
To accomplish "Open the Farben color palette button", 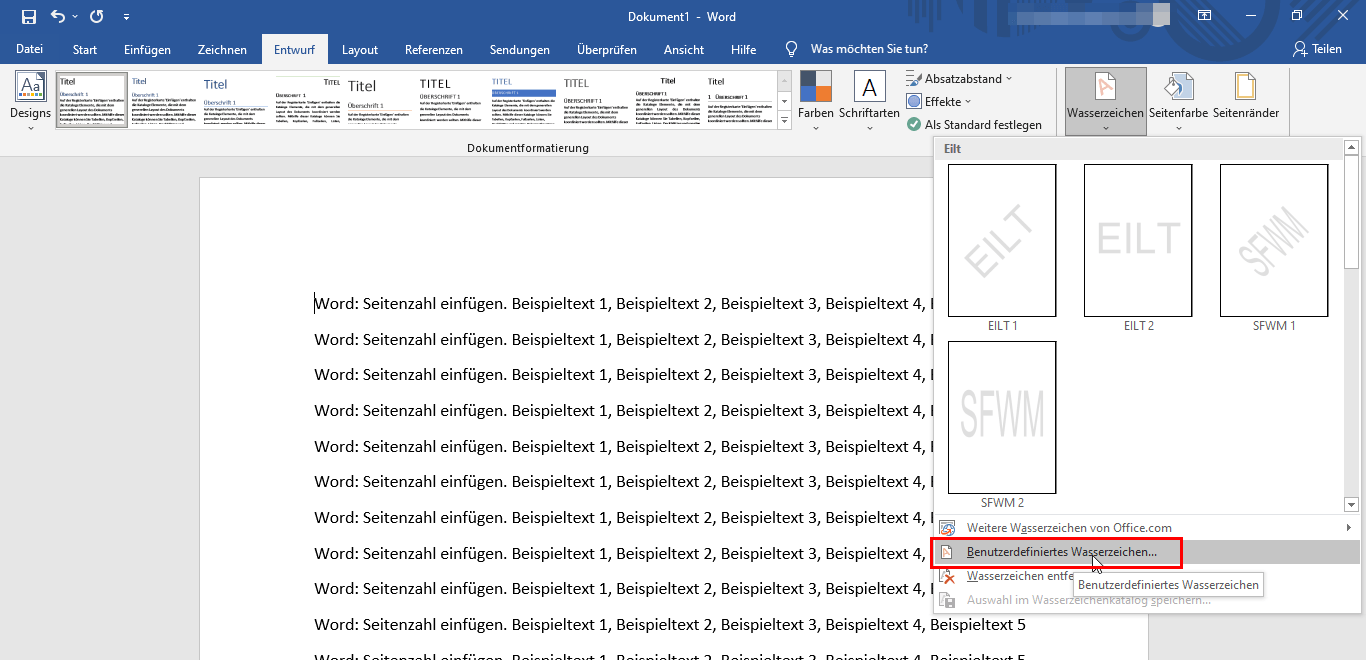I will (x=816, y=101).
